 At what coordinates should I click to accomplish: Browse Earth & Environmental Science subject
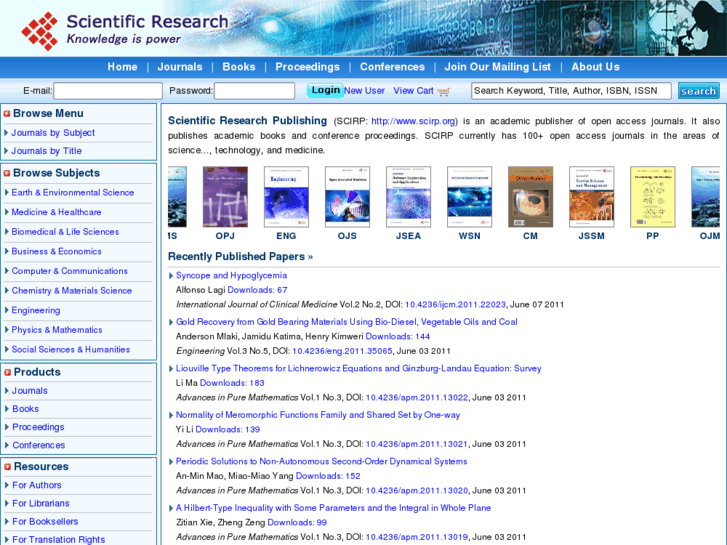(73, 192)
